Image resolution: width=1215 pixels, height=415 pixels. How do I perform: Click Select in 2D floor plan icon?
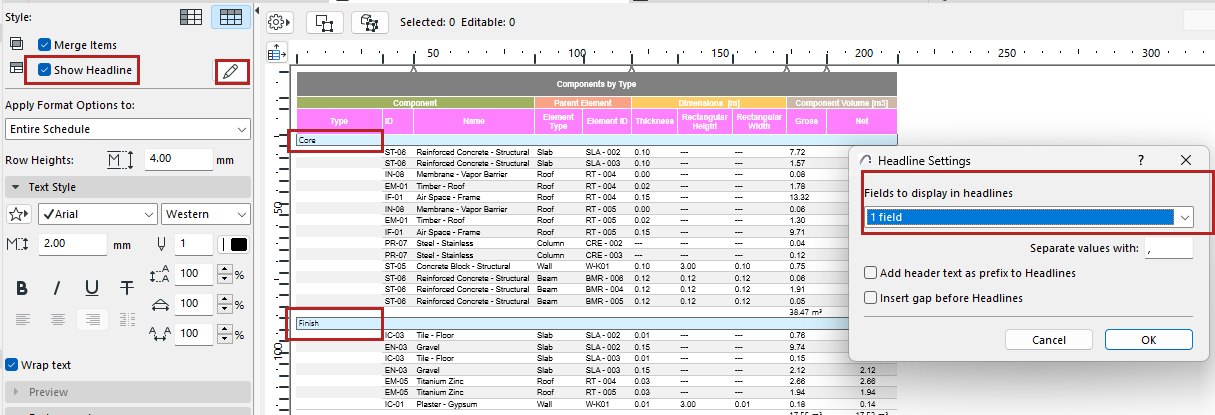click(325, 21)
